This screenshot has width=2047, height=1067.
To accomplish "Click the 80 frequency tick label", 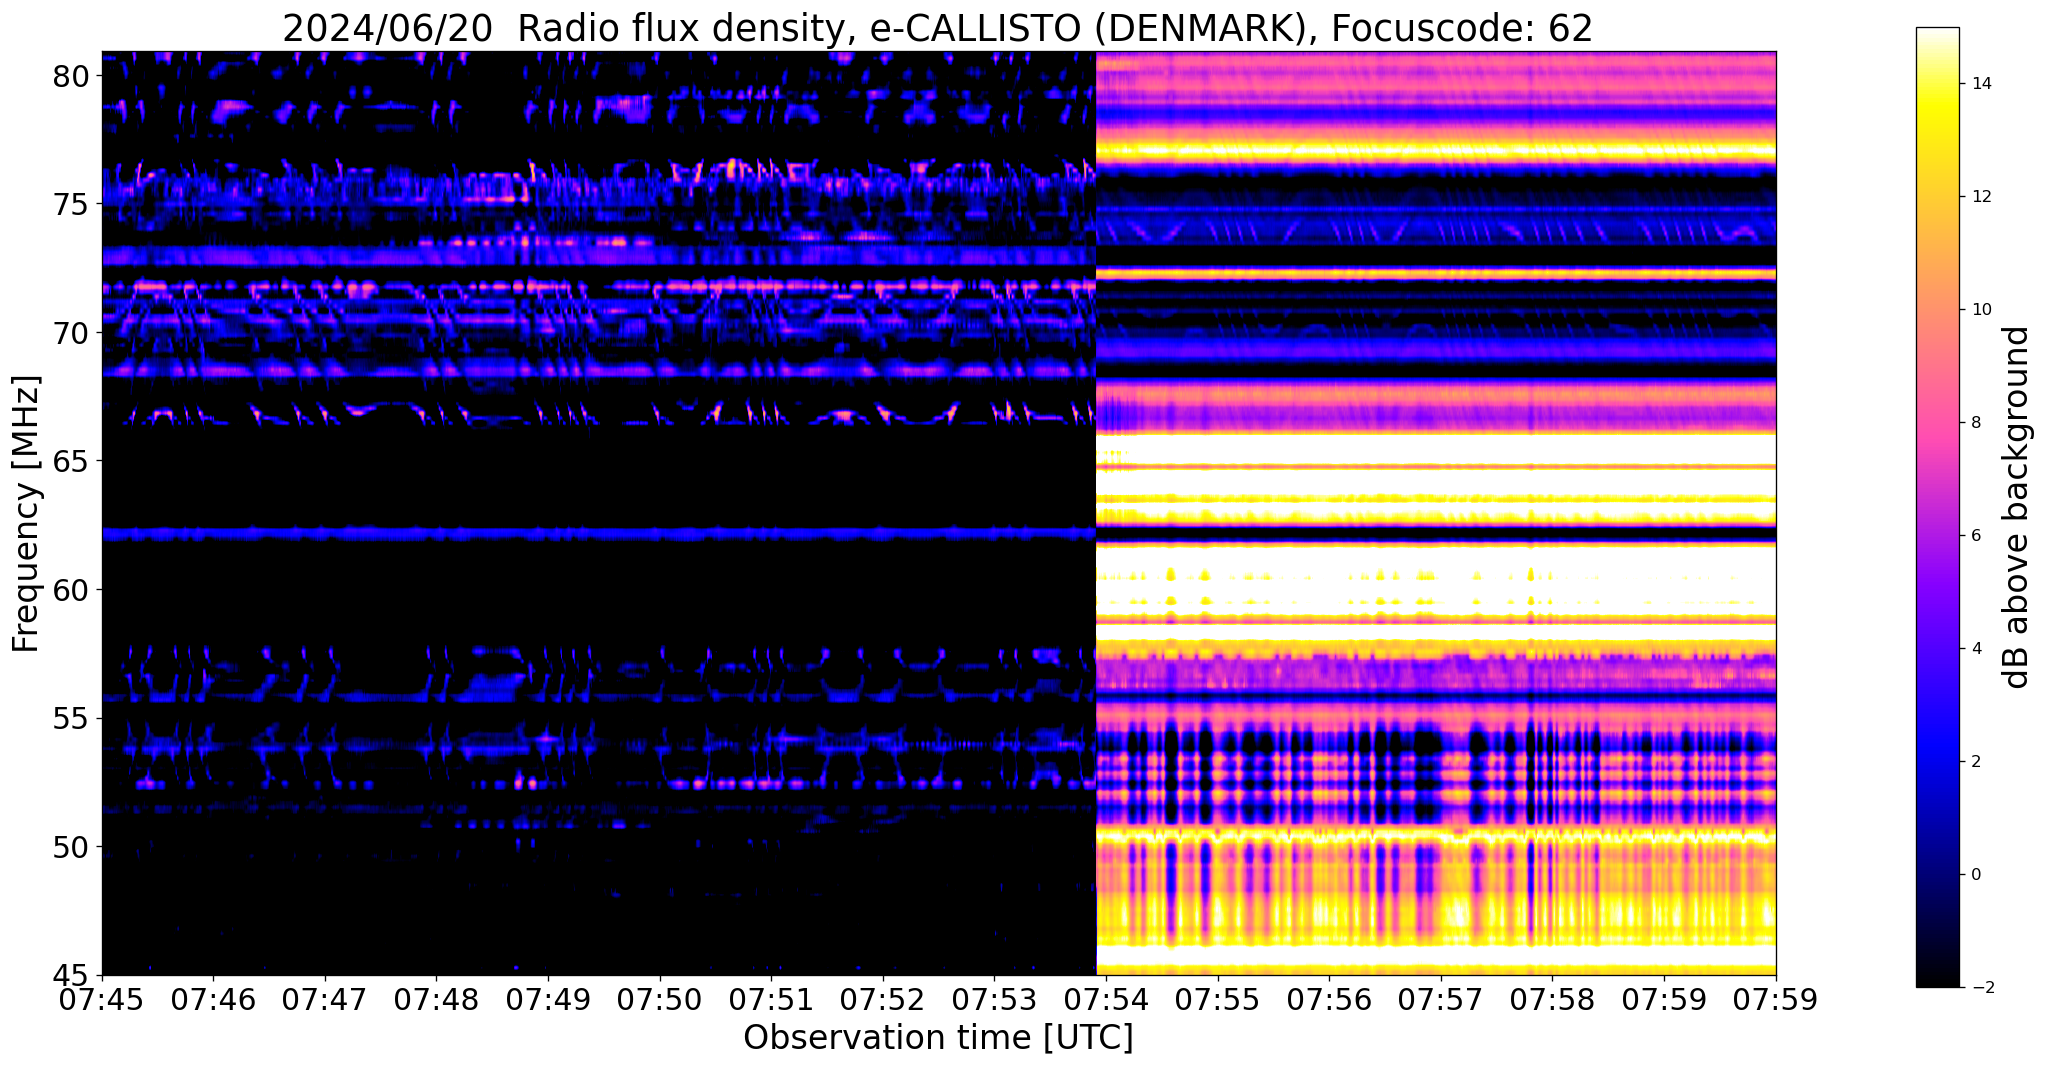I will pyautogui.click(x=71, y=76).
